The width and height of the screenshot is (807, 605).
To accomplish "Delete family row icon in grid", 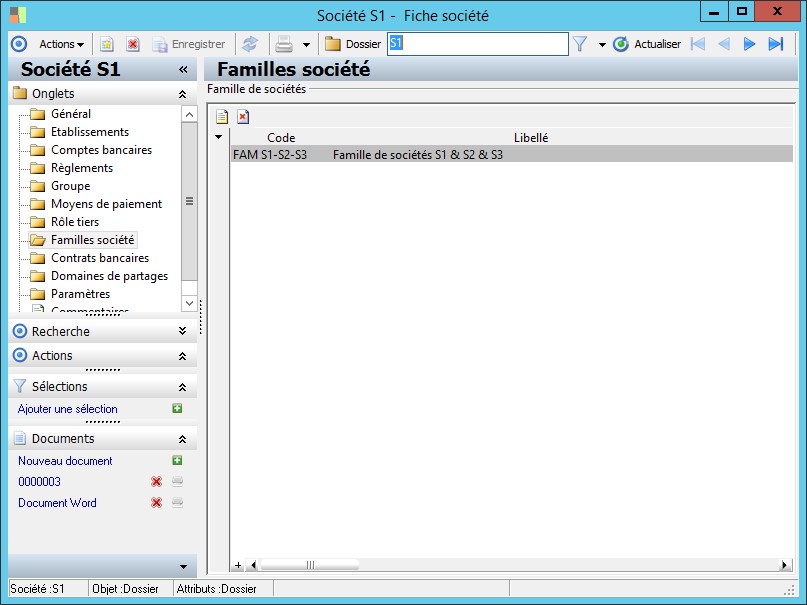I will click(243, 117).
